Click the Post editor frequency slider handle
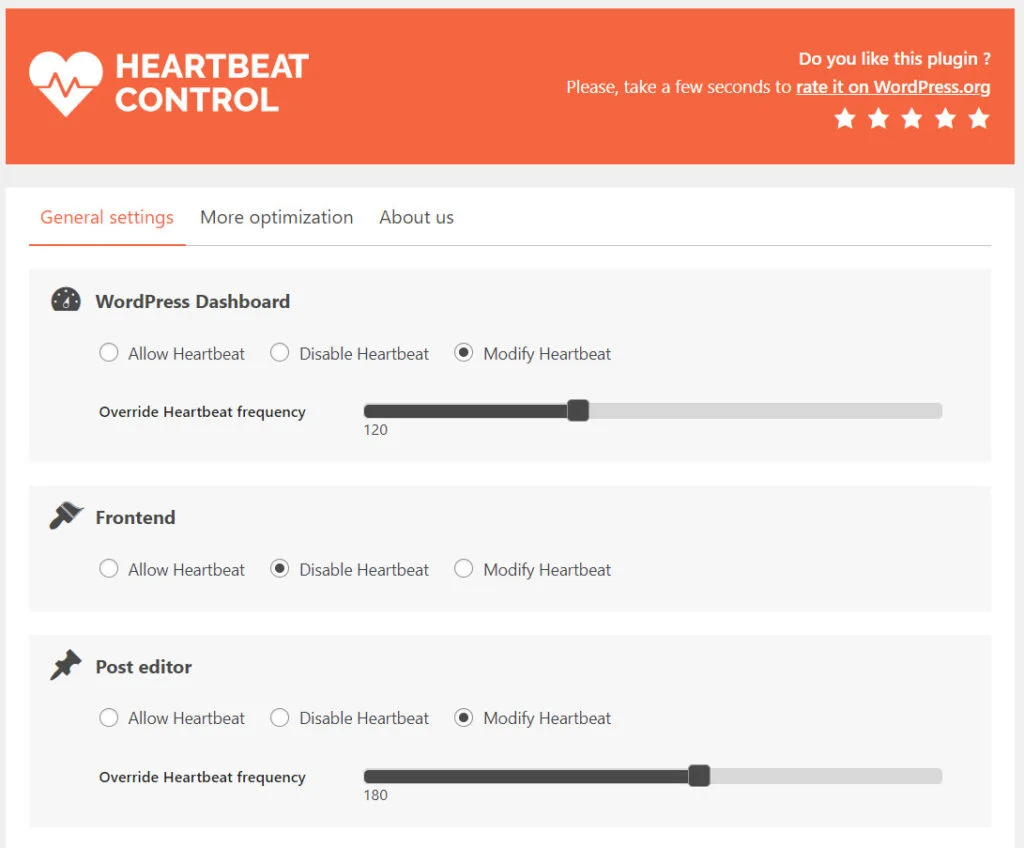 coord(700,775)
